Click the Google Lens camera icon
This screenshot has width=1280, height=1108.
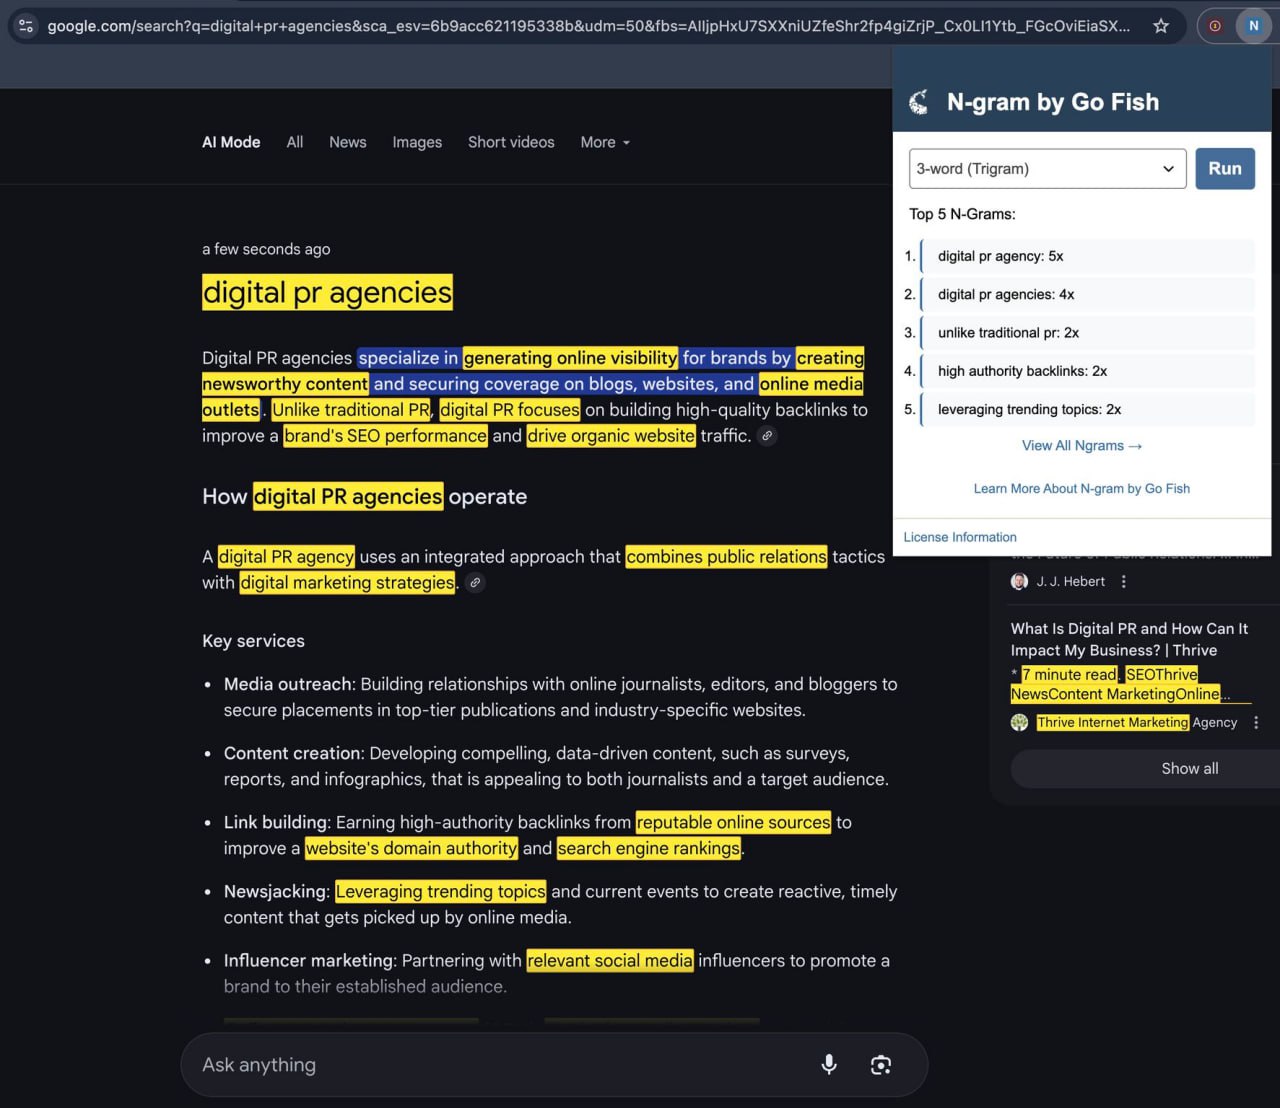(x=880, y=1065)
